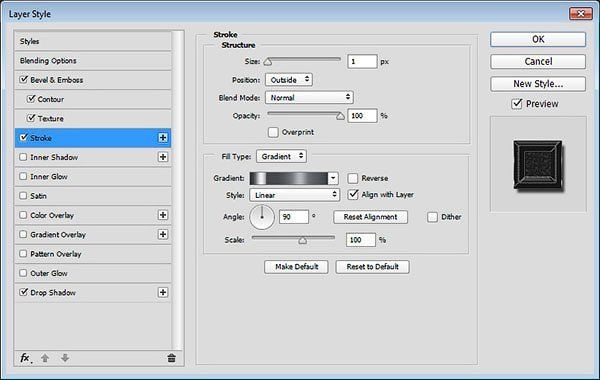Open the Texture settings row

pyautogui.click(x=51, y=119)
